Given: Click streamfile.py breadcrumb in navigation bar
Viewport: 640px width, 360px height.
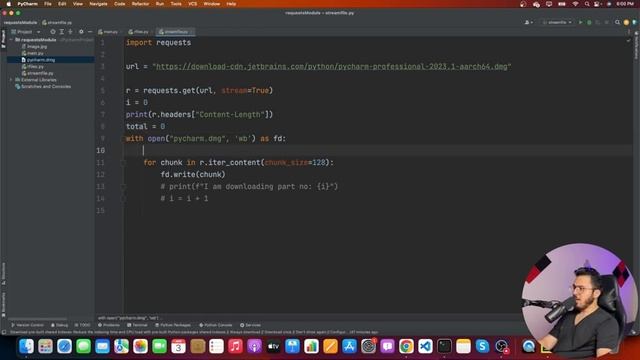Looking at the screenshot, I should (57, 22).
